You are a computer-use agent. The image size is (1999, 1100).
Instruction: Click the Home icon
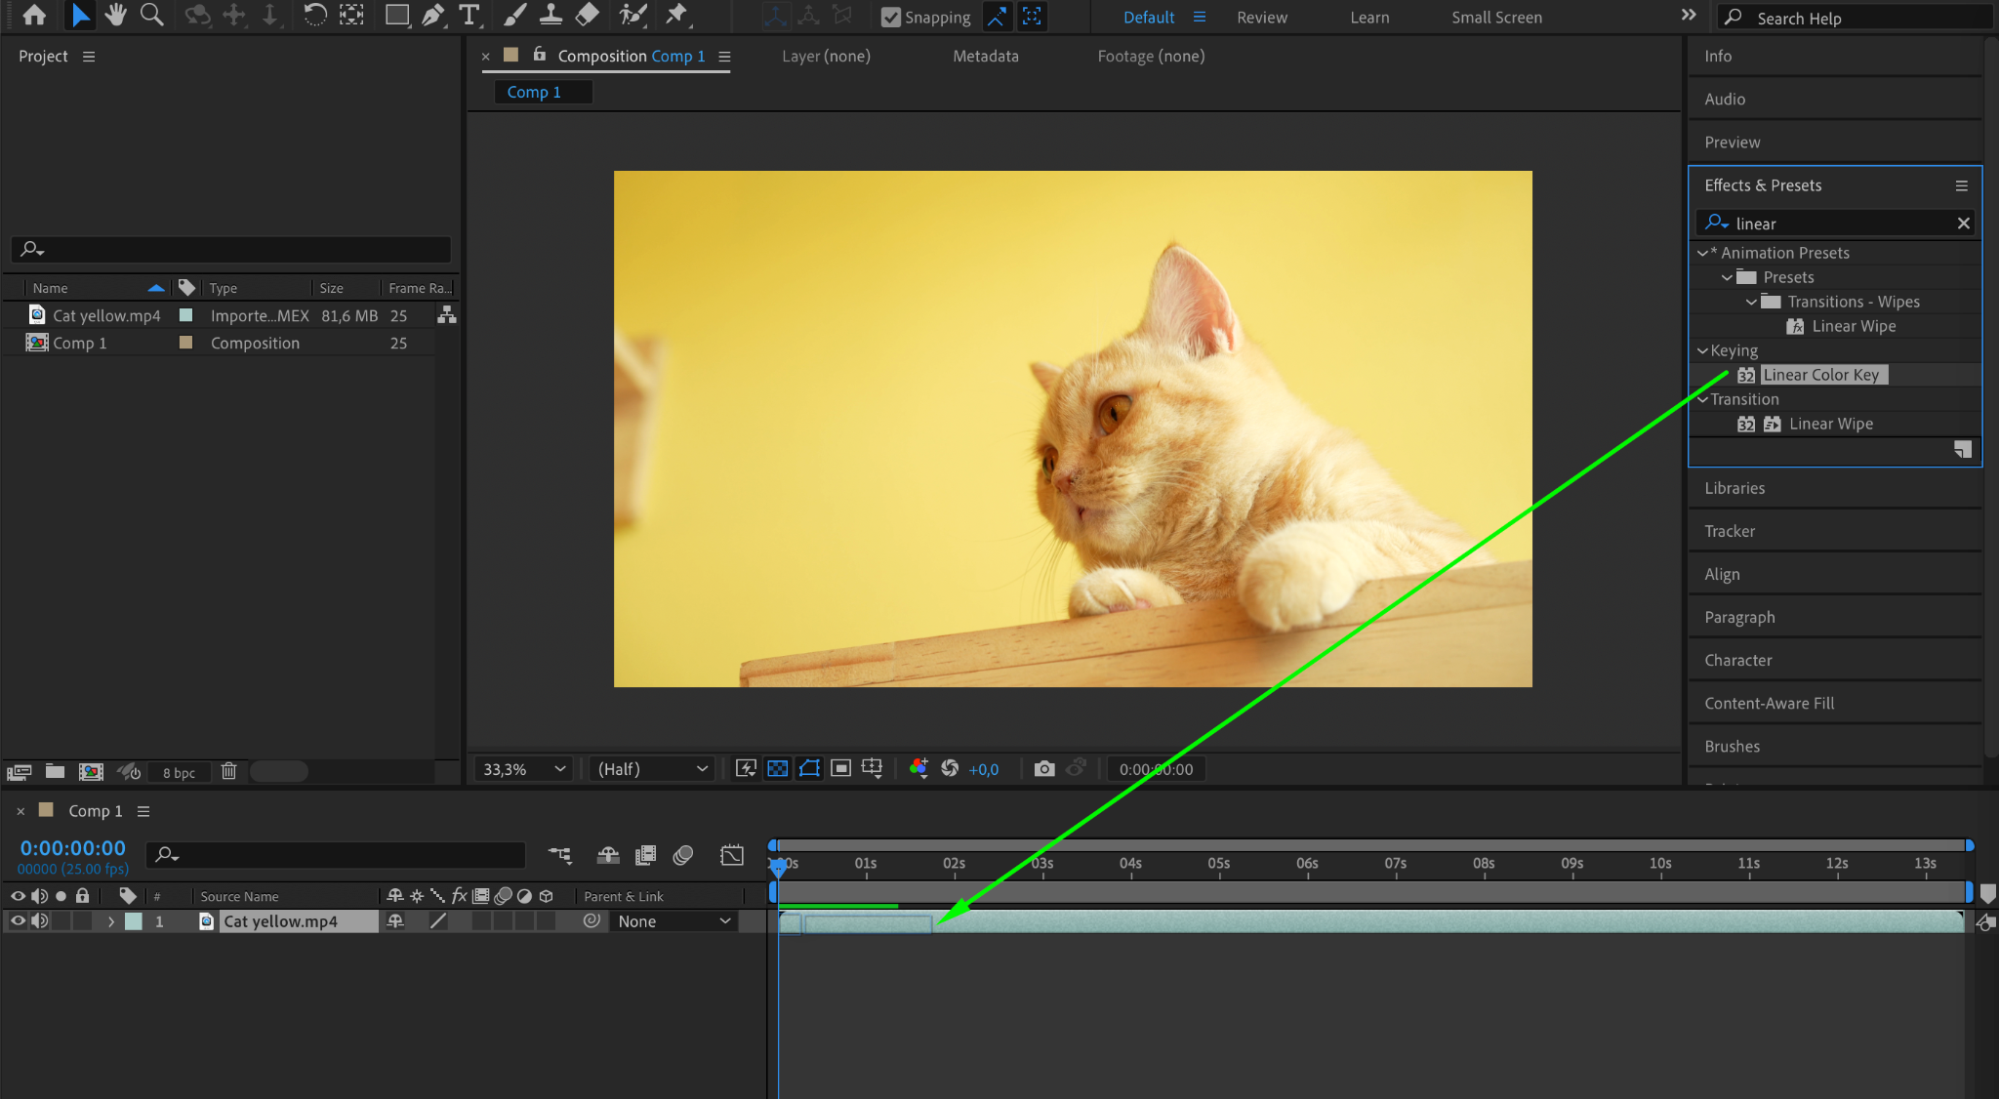pyautogui.click(x=34, y=15)
